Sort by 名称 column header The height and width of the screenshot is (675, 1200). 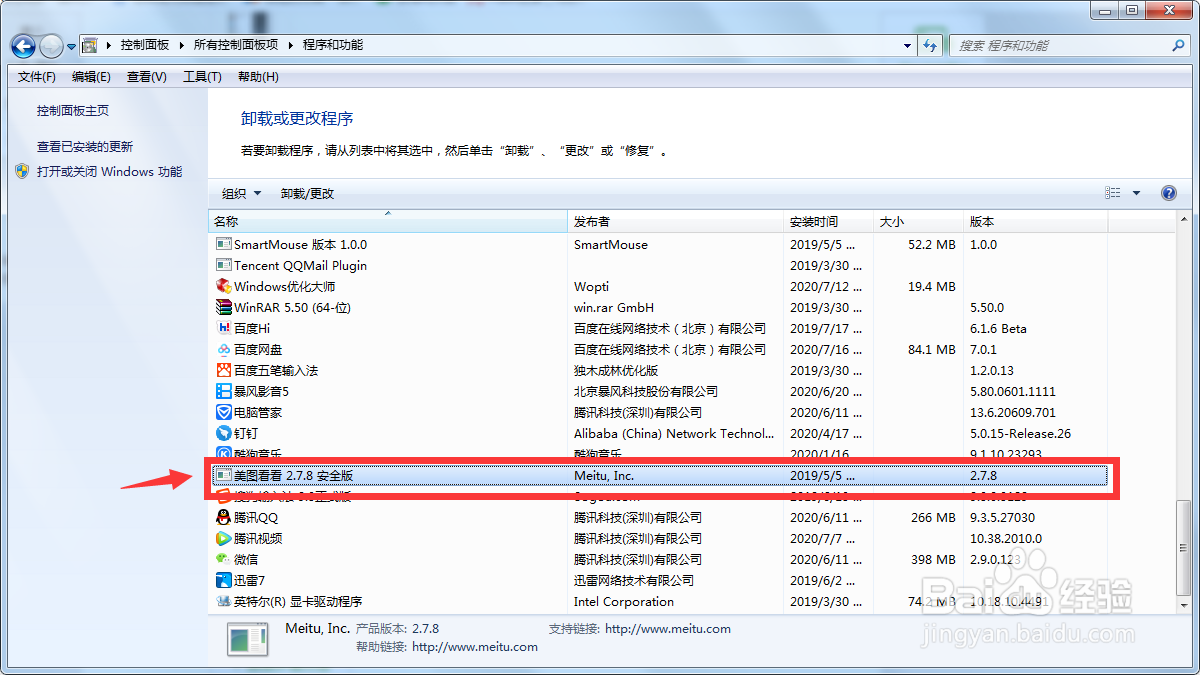[388, 222]
